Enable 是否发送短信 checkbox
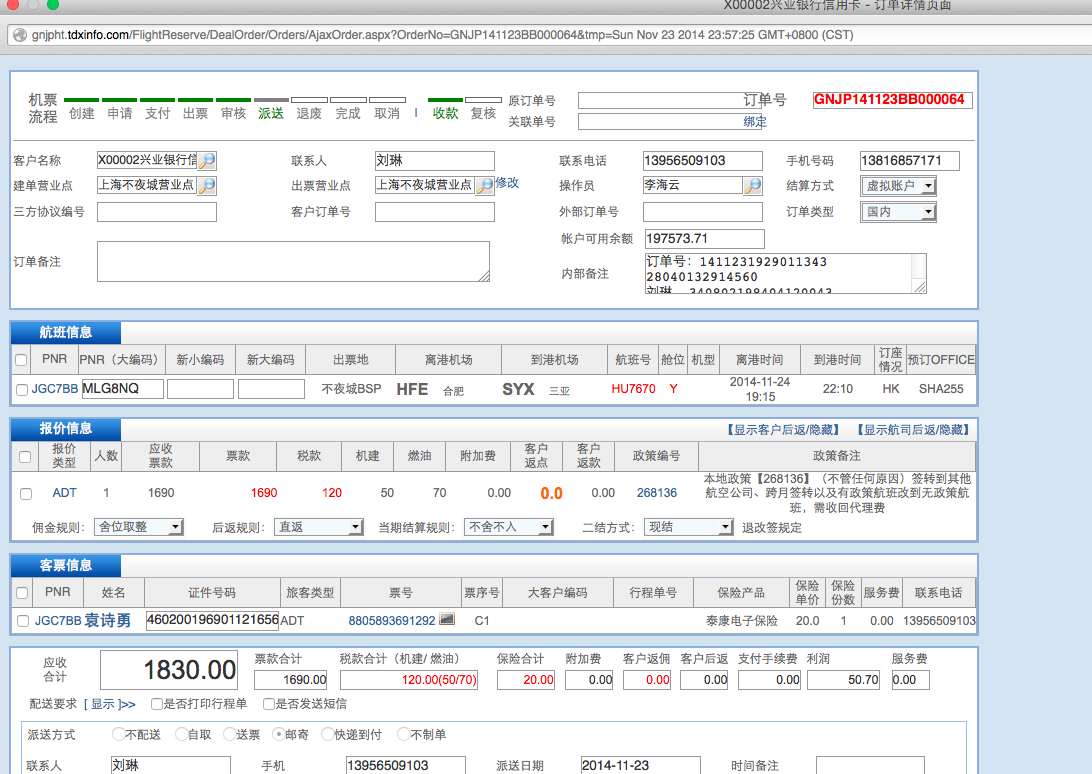The width and height of the screenshot is (1092, 774). coord(269,704)
